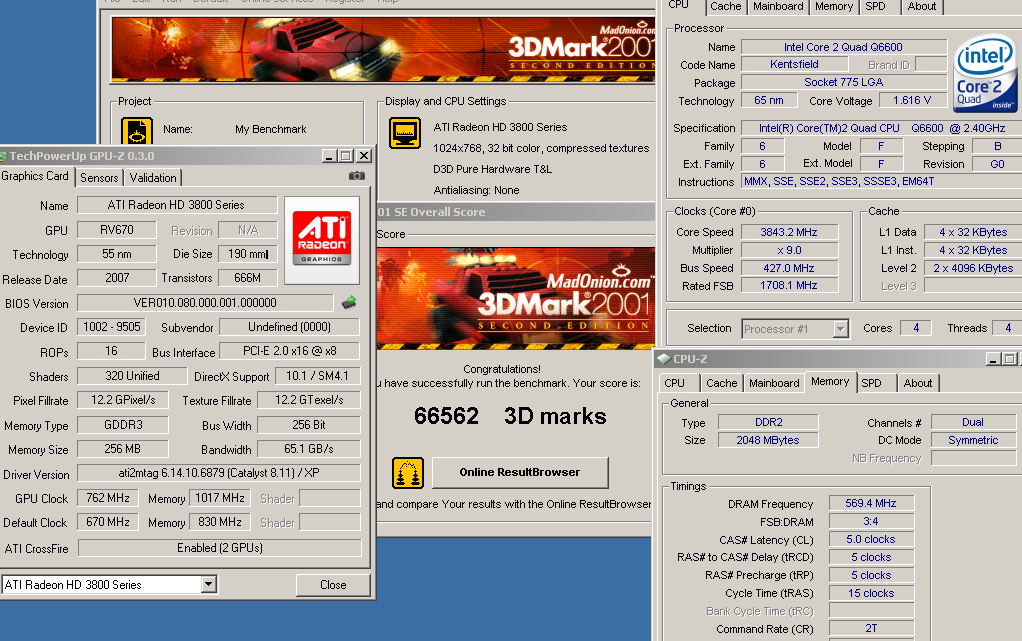
Task: Click the Driver Version field
Action: pos(219,473)
